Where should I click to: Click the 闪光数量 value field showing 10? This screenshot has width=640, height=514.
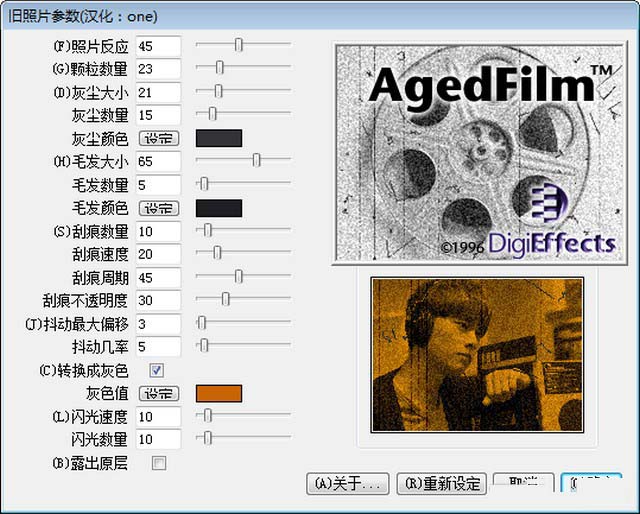click(158, 439)
